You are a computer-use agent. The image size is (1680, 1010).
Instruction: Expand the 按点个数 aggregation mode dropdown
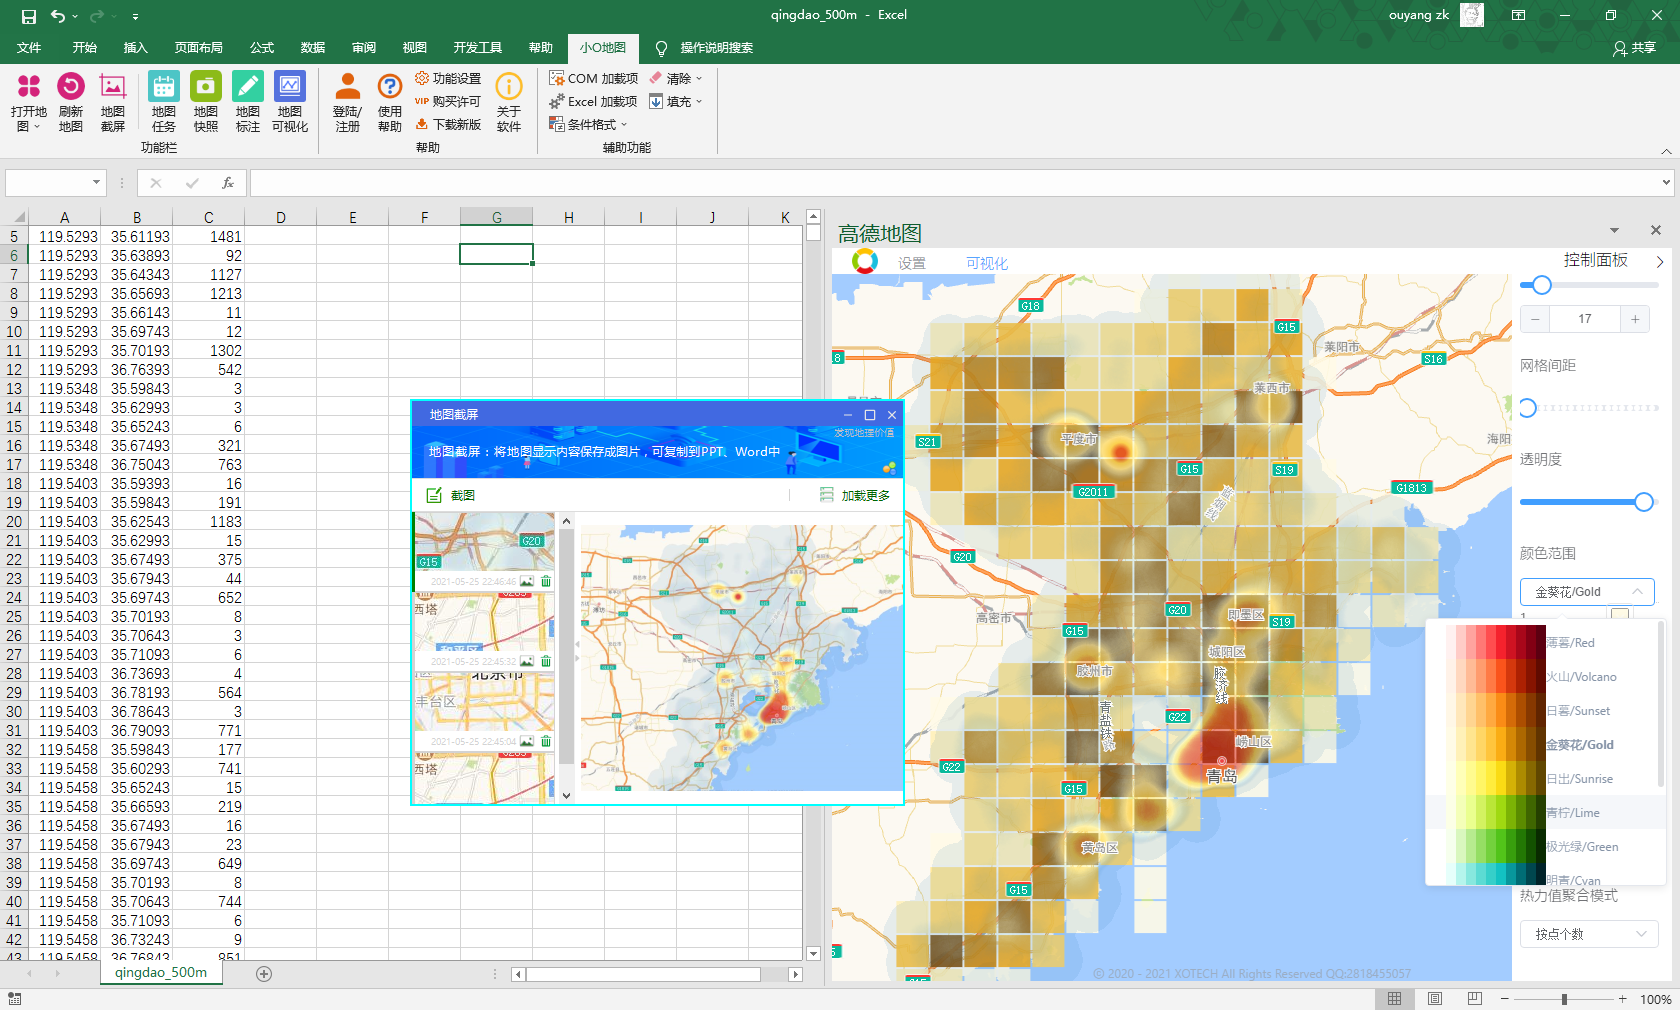pos(1588,934)
